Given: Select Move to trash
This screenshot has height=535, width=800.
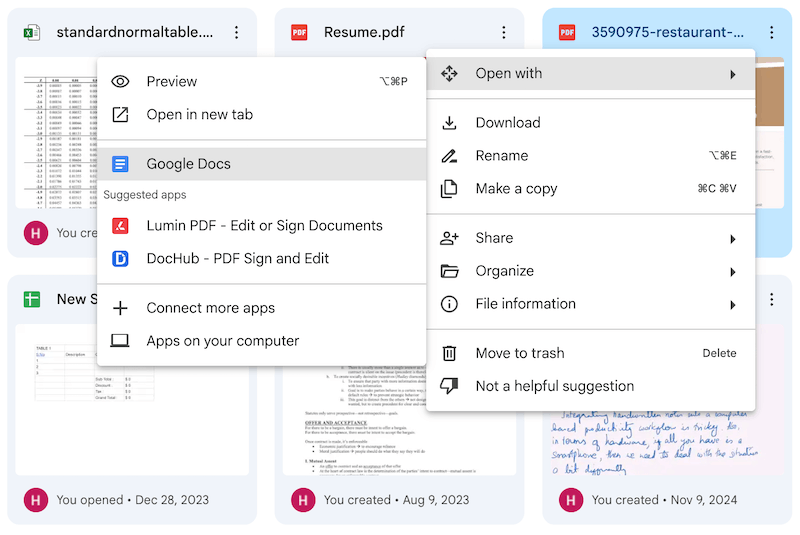Looking at the screenshot, I should [x=591, y=353].
